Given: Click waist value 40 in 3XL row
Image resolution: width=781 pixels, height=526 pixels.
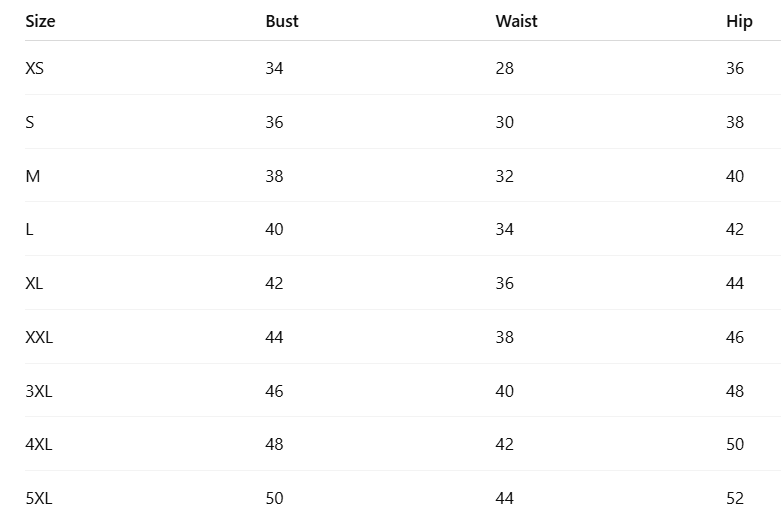Looking at the screenshot, I should coord(505,391).
